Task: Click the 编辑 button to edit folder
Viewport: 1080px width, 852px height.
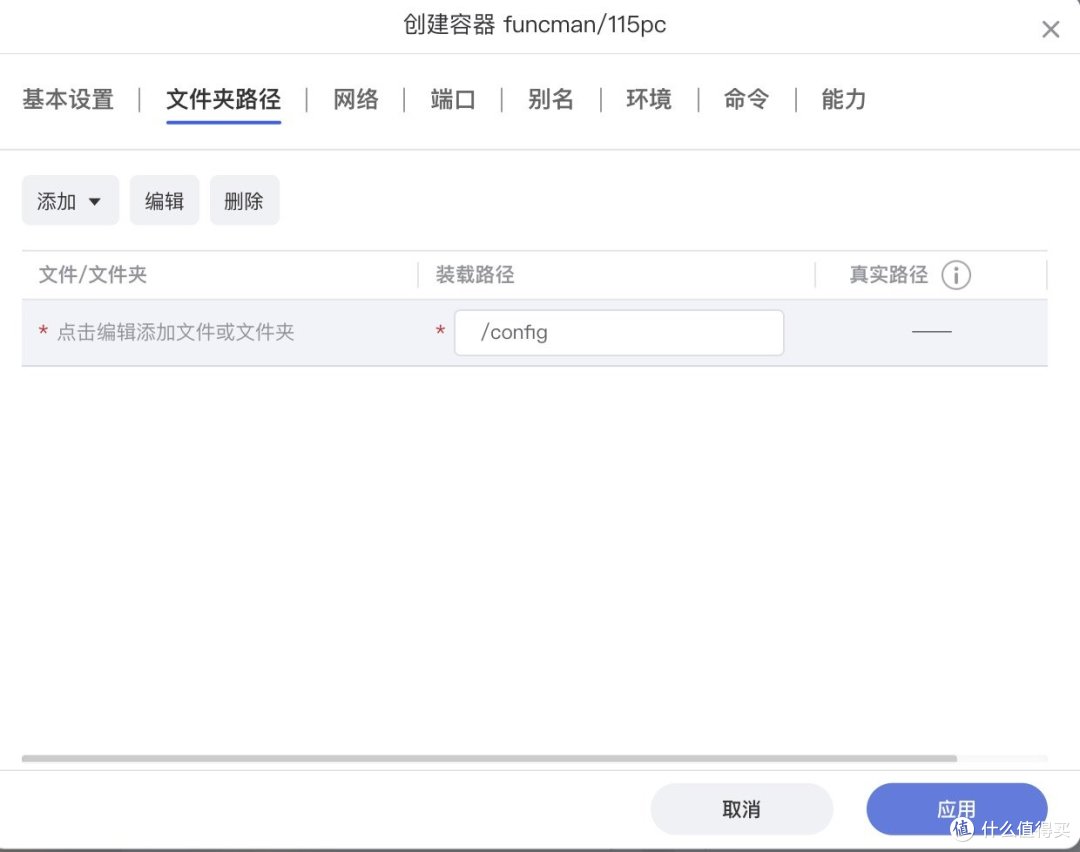Action: click(x=164, y=200)
